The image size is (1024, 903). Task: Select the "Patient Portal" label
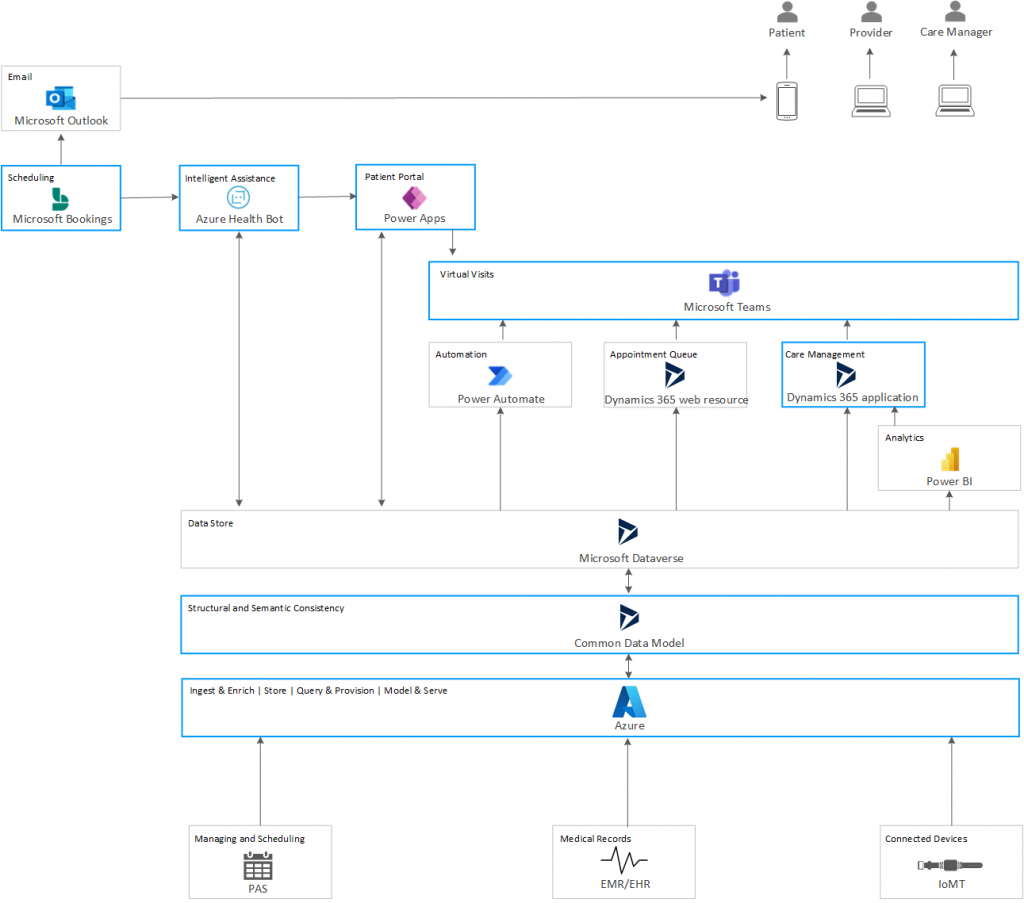click(x=394, y=177)
